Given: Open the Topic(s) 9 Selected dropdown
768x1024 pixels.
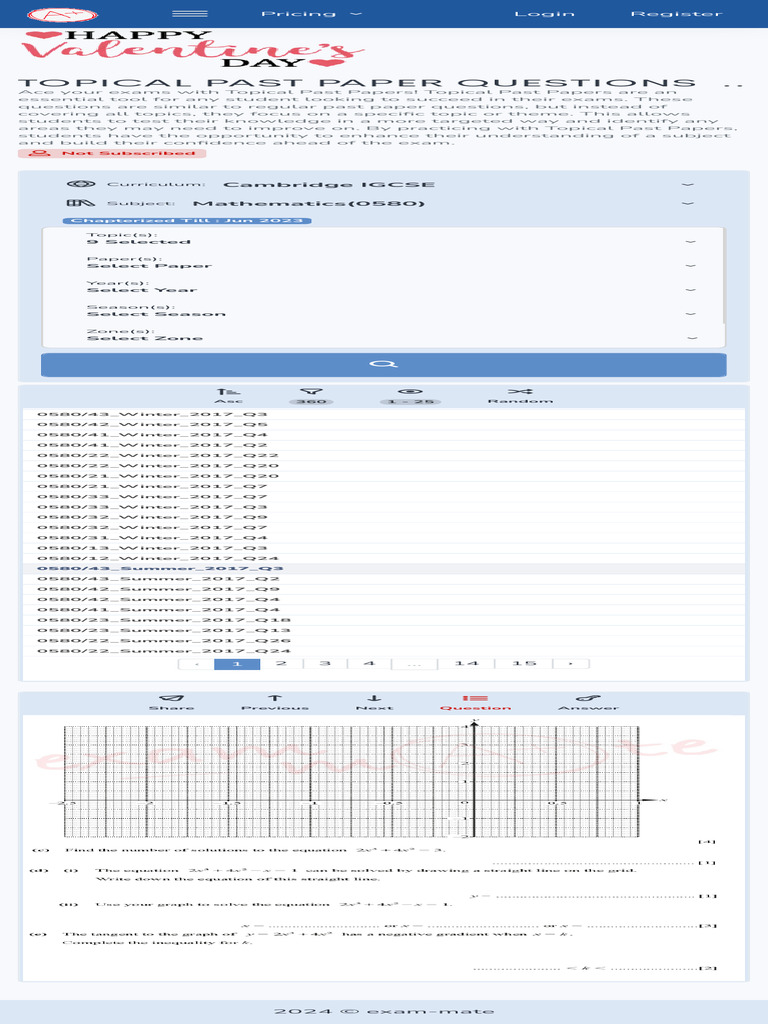Looking at the screenshot, I should (x=391, y=238).
